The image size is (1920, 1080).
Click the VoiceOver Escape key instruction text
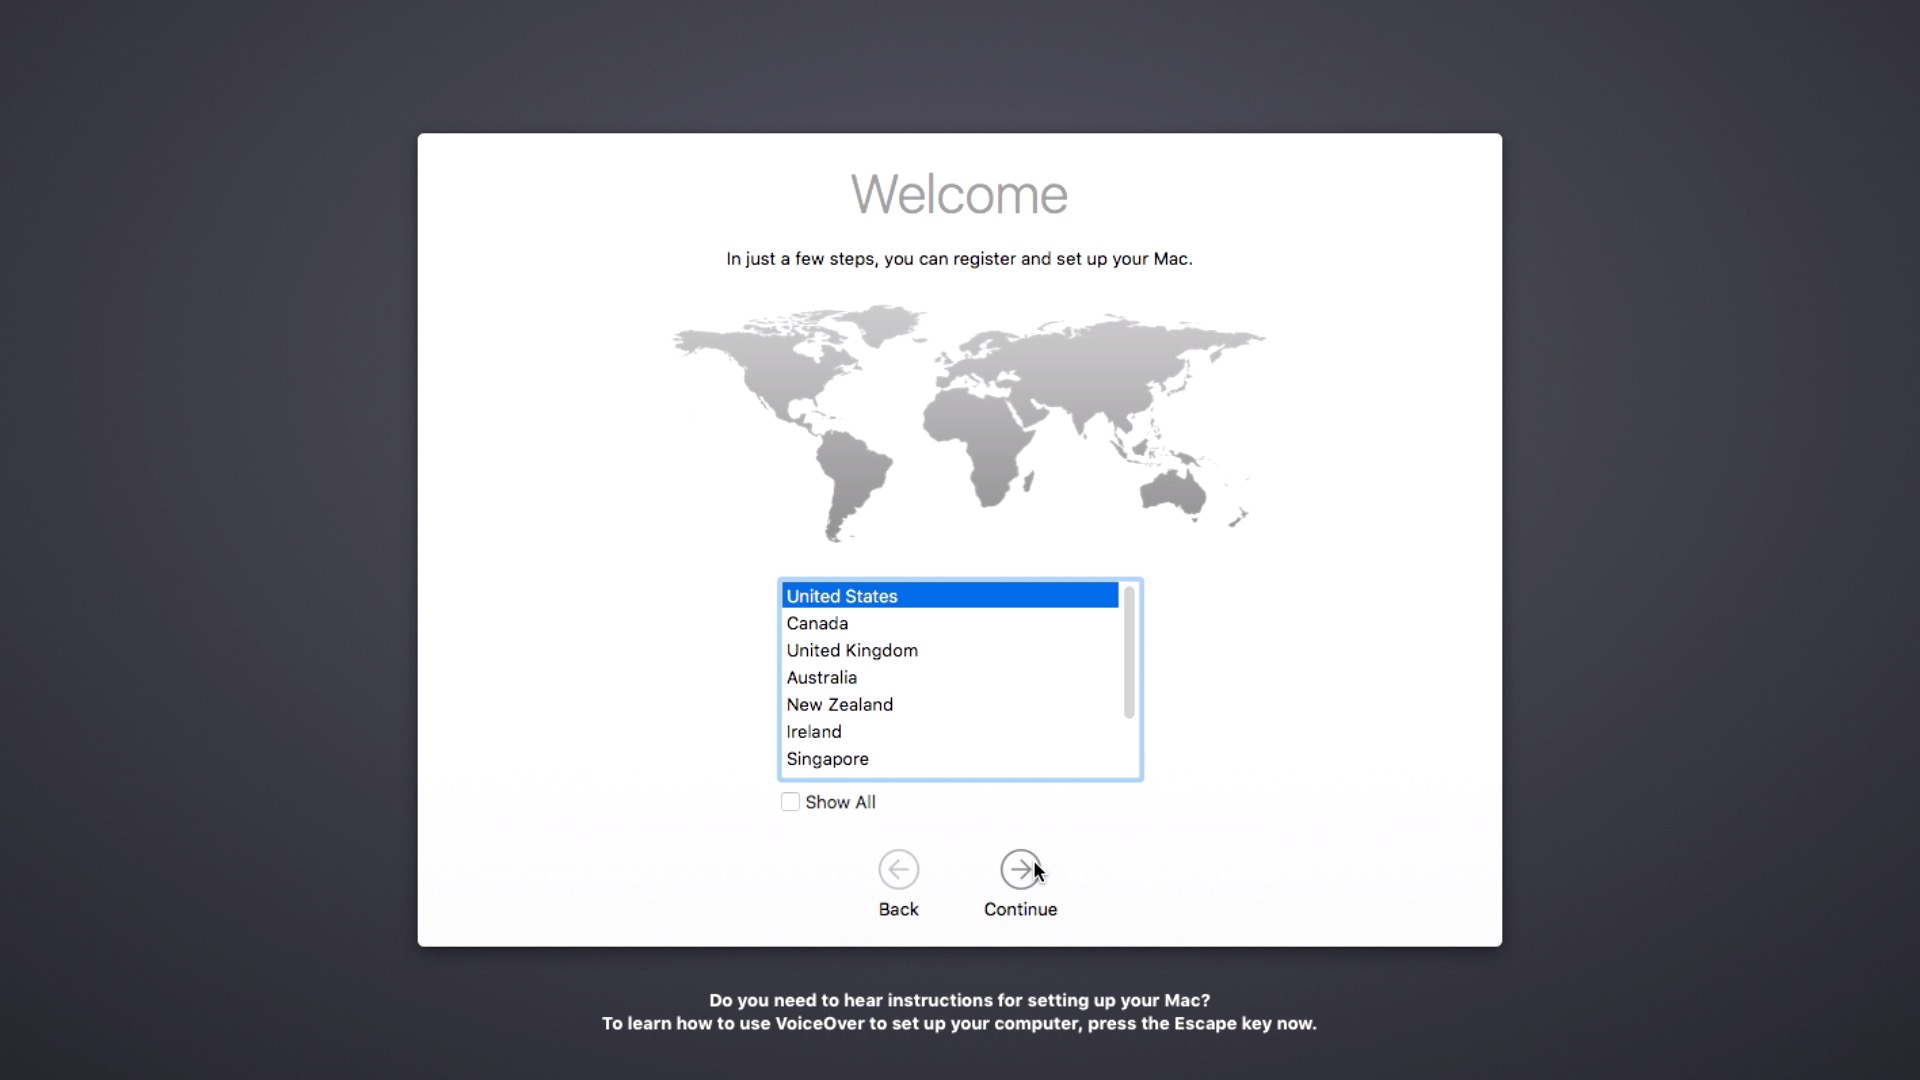959,1023
